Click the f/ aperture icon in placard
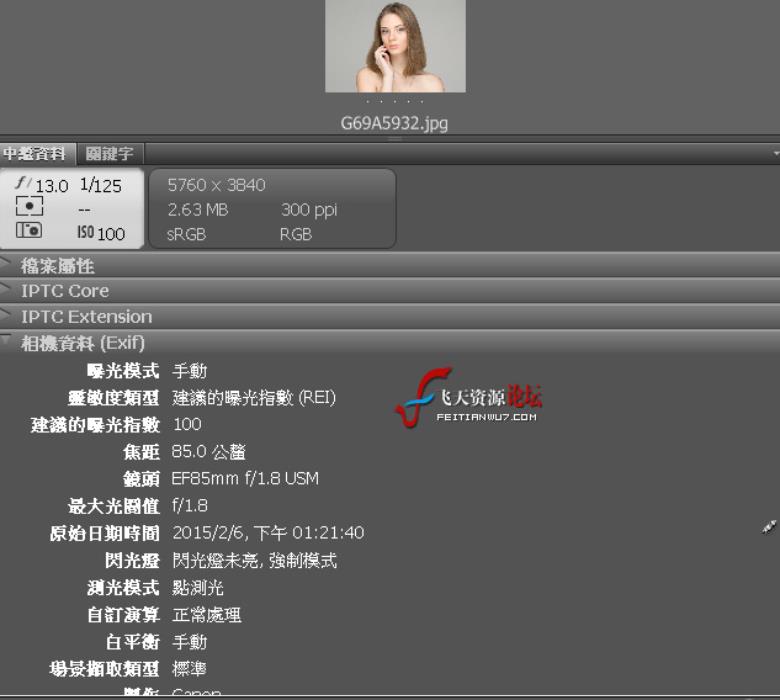 (25, 185)
